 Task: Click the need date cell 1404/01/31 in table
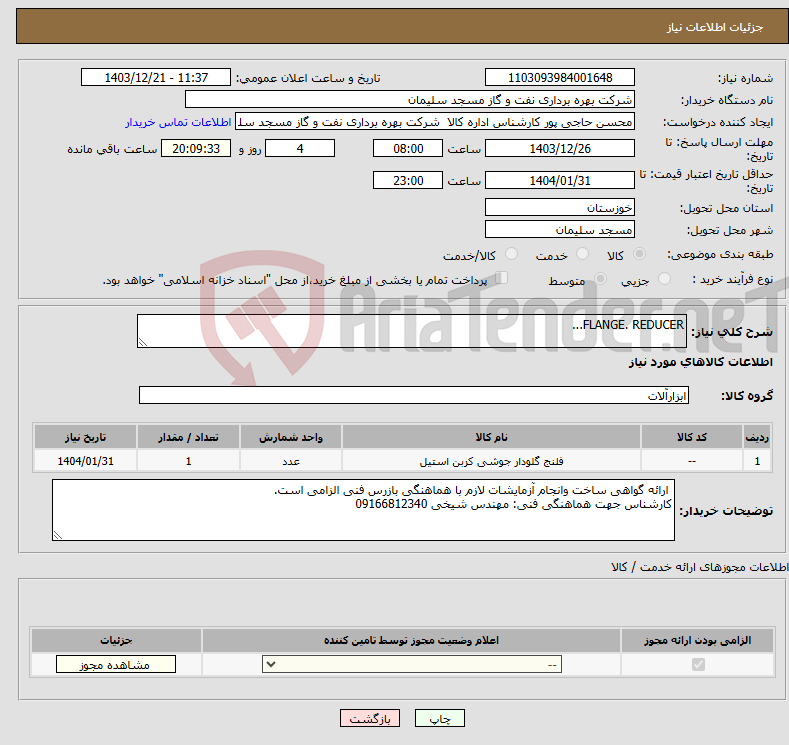coord(85,461)
